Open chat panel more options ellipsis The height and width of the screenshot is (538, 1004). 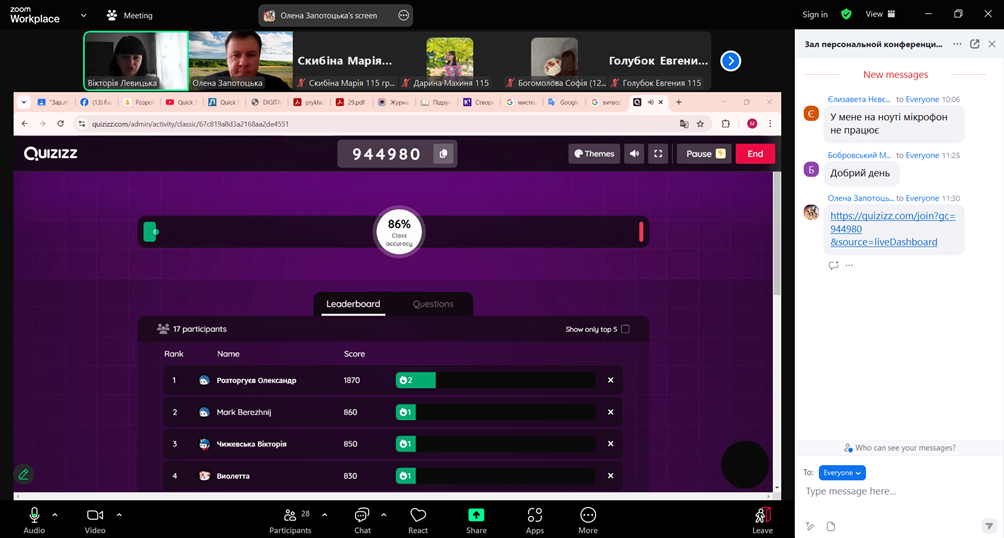click(957, 44)
